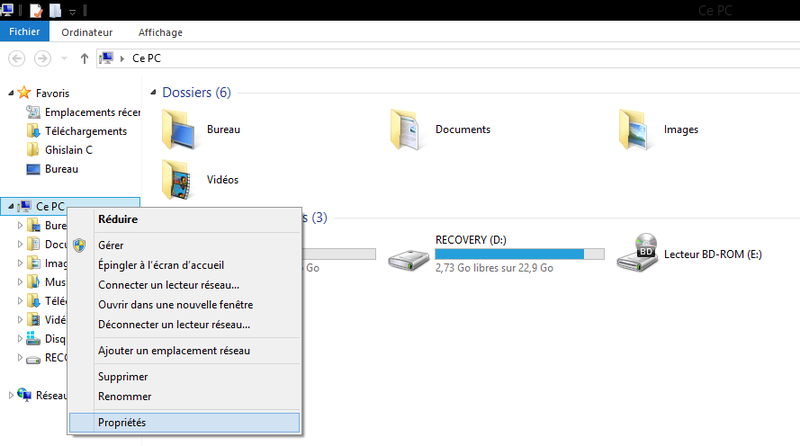800x446 pixels.
Task: Open Ghislain C folder in Favoris
Action: pyautogui.click(x=60, y=150)
